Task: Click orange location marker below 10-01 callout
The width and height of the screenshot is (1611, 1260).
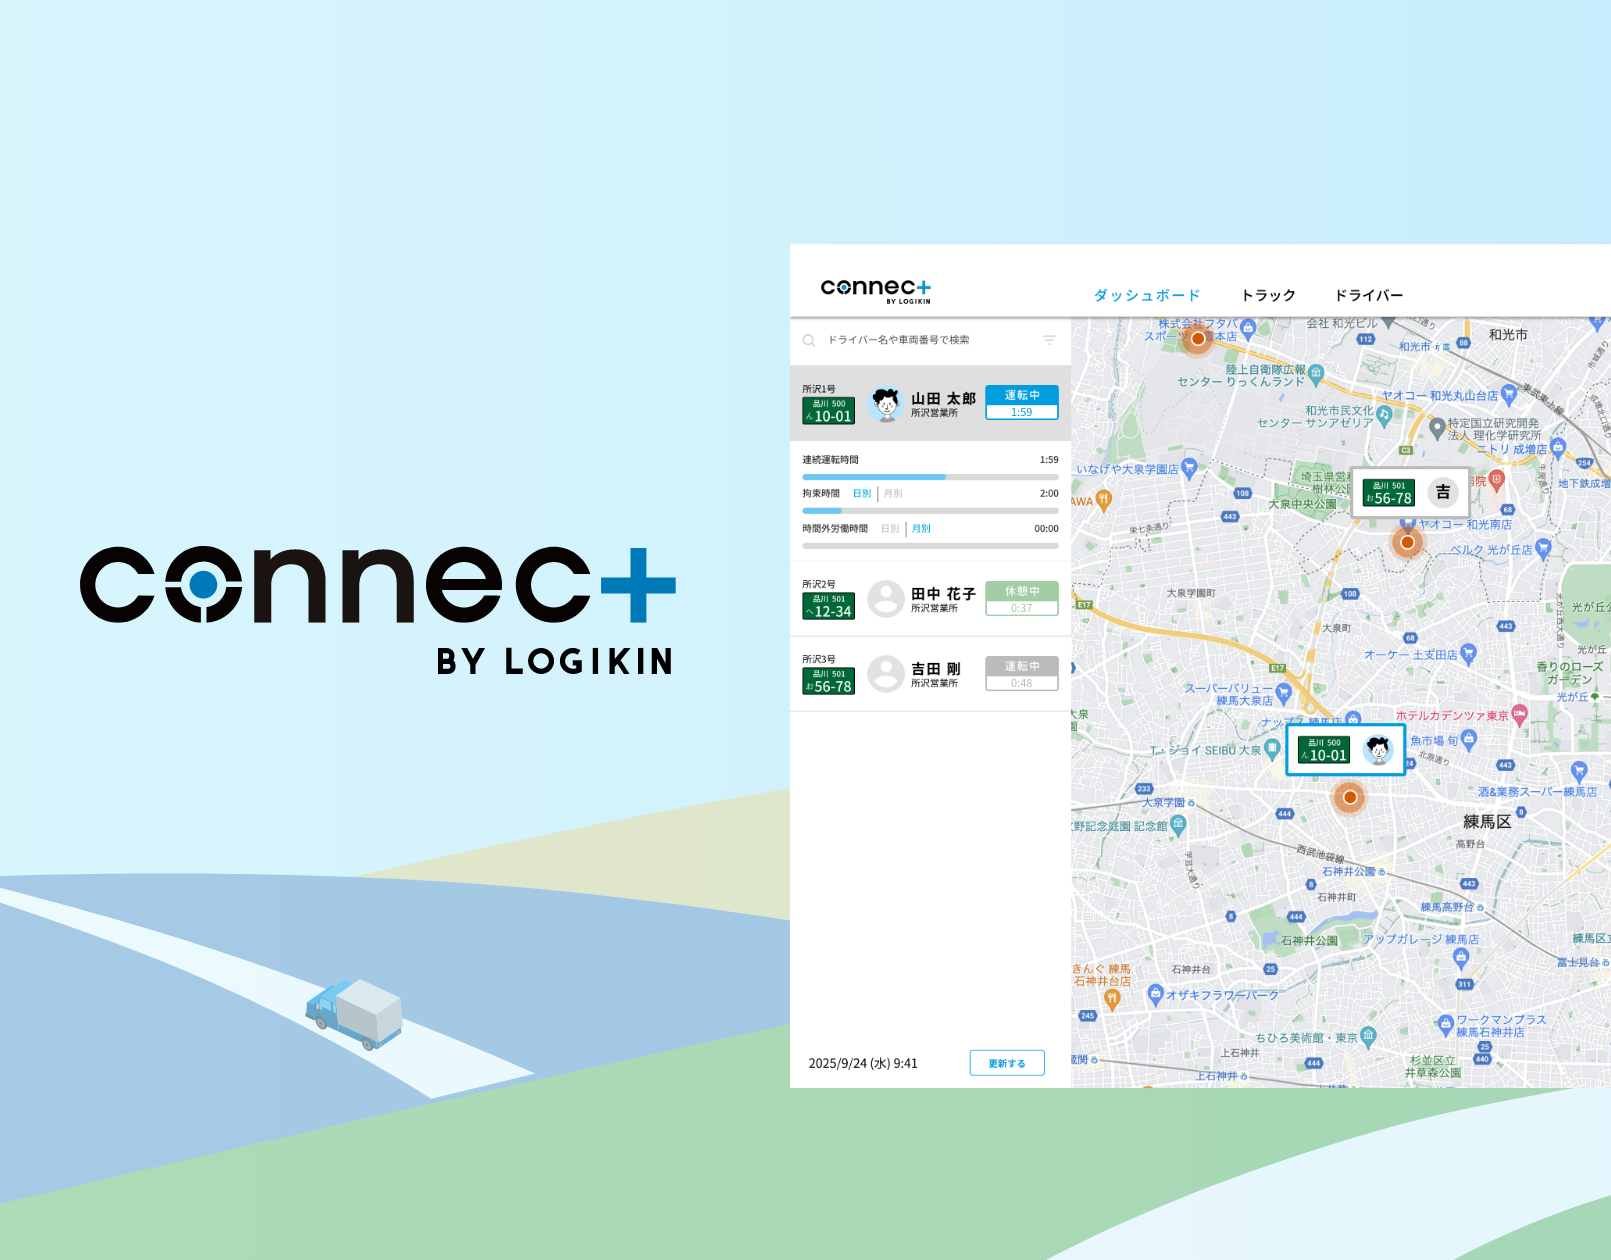Action: coord(1350,797)
